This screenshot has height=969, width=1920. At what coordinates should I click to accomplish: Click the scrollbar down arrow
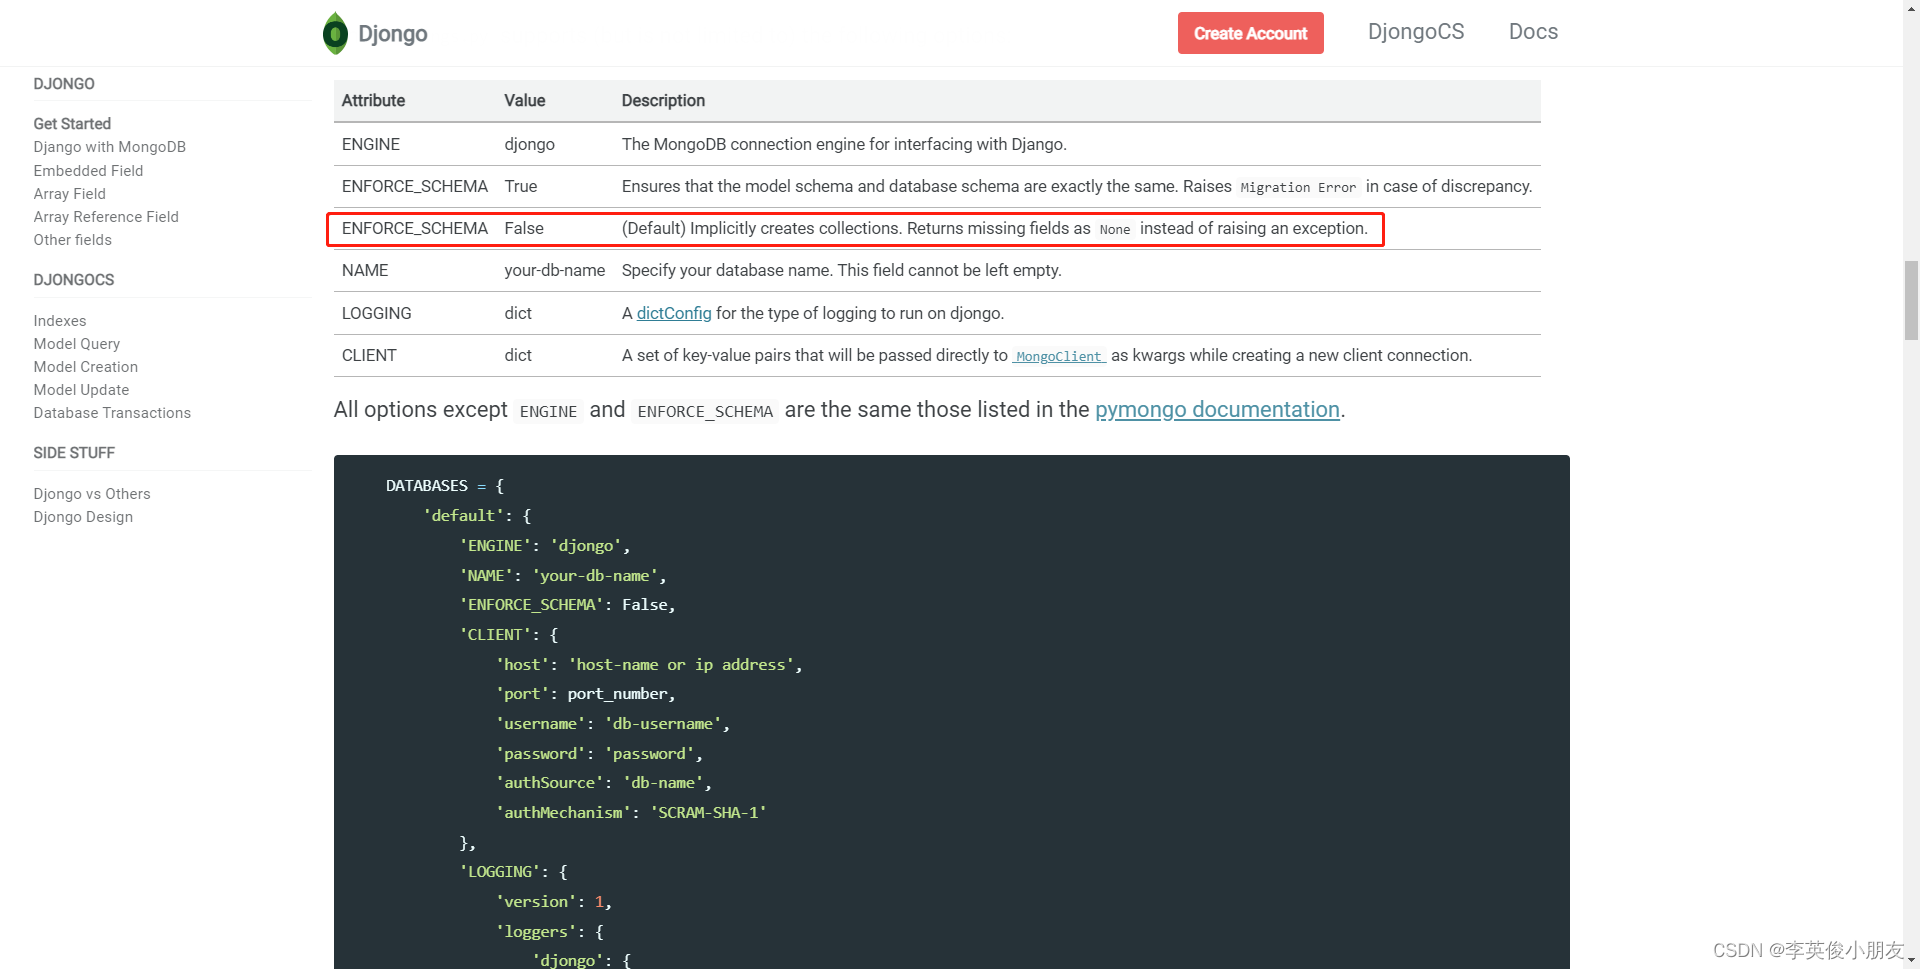[x=1911, y=961]
